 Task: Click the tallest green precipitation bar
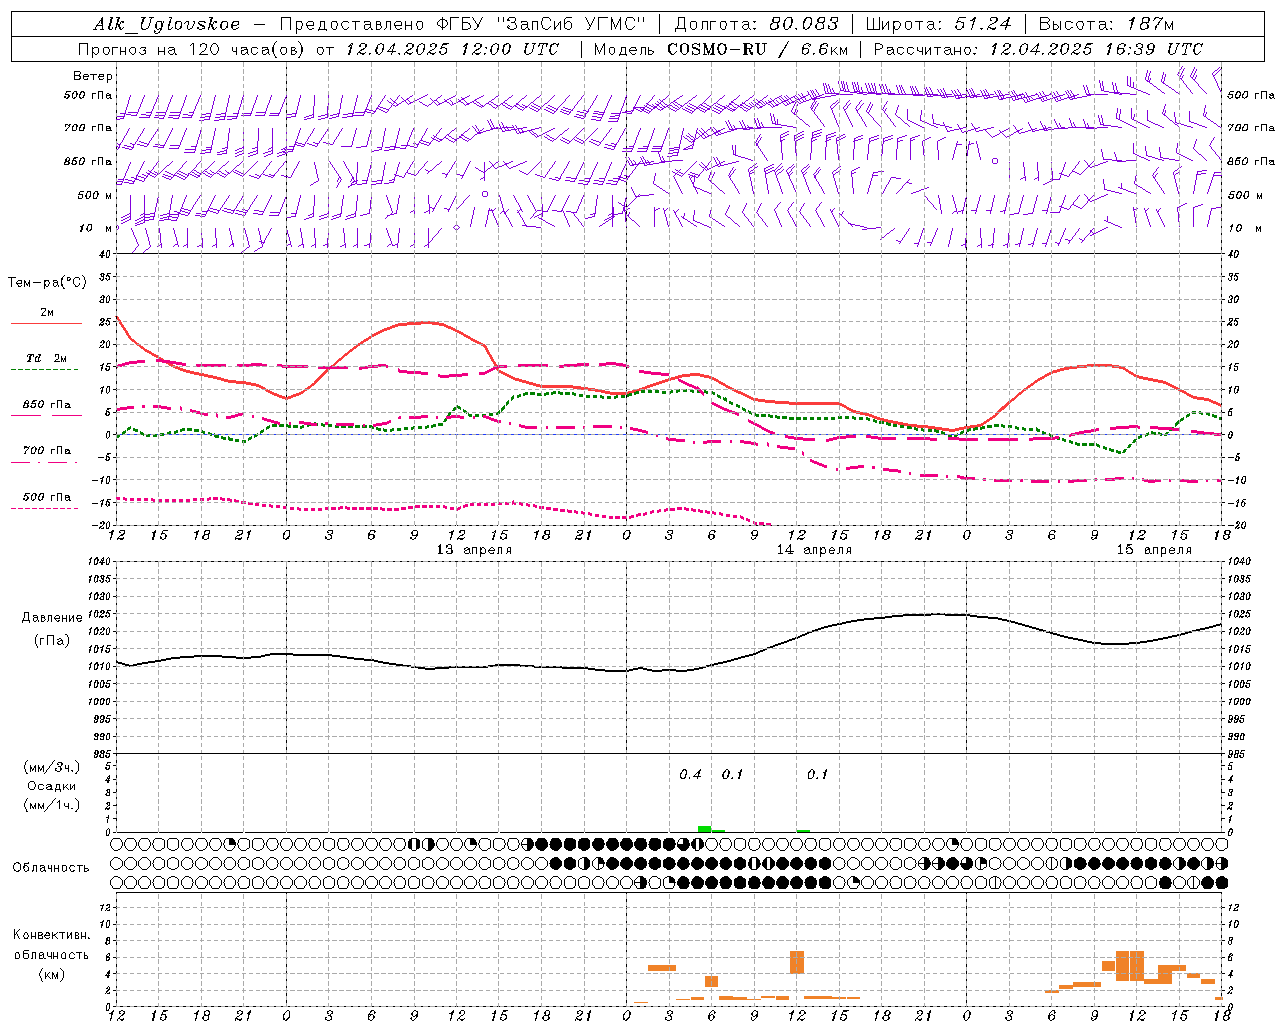pos(704,829)
